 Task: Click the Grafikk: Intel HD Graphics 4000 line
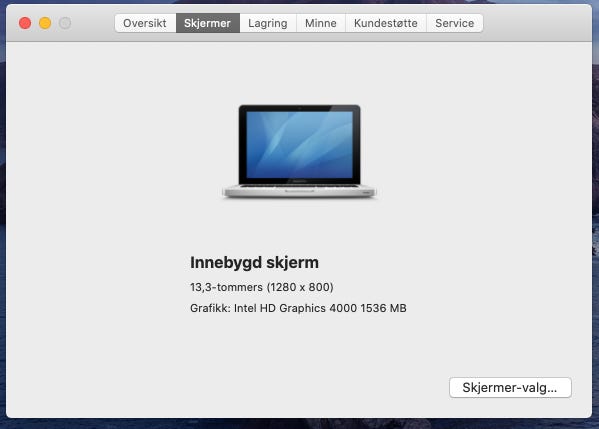click(x=298, y=308)
